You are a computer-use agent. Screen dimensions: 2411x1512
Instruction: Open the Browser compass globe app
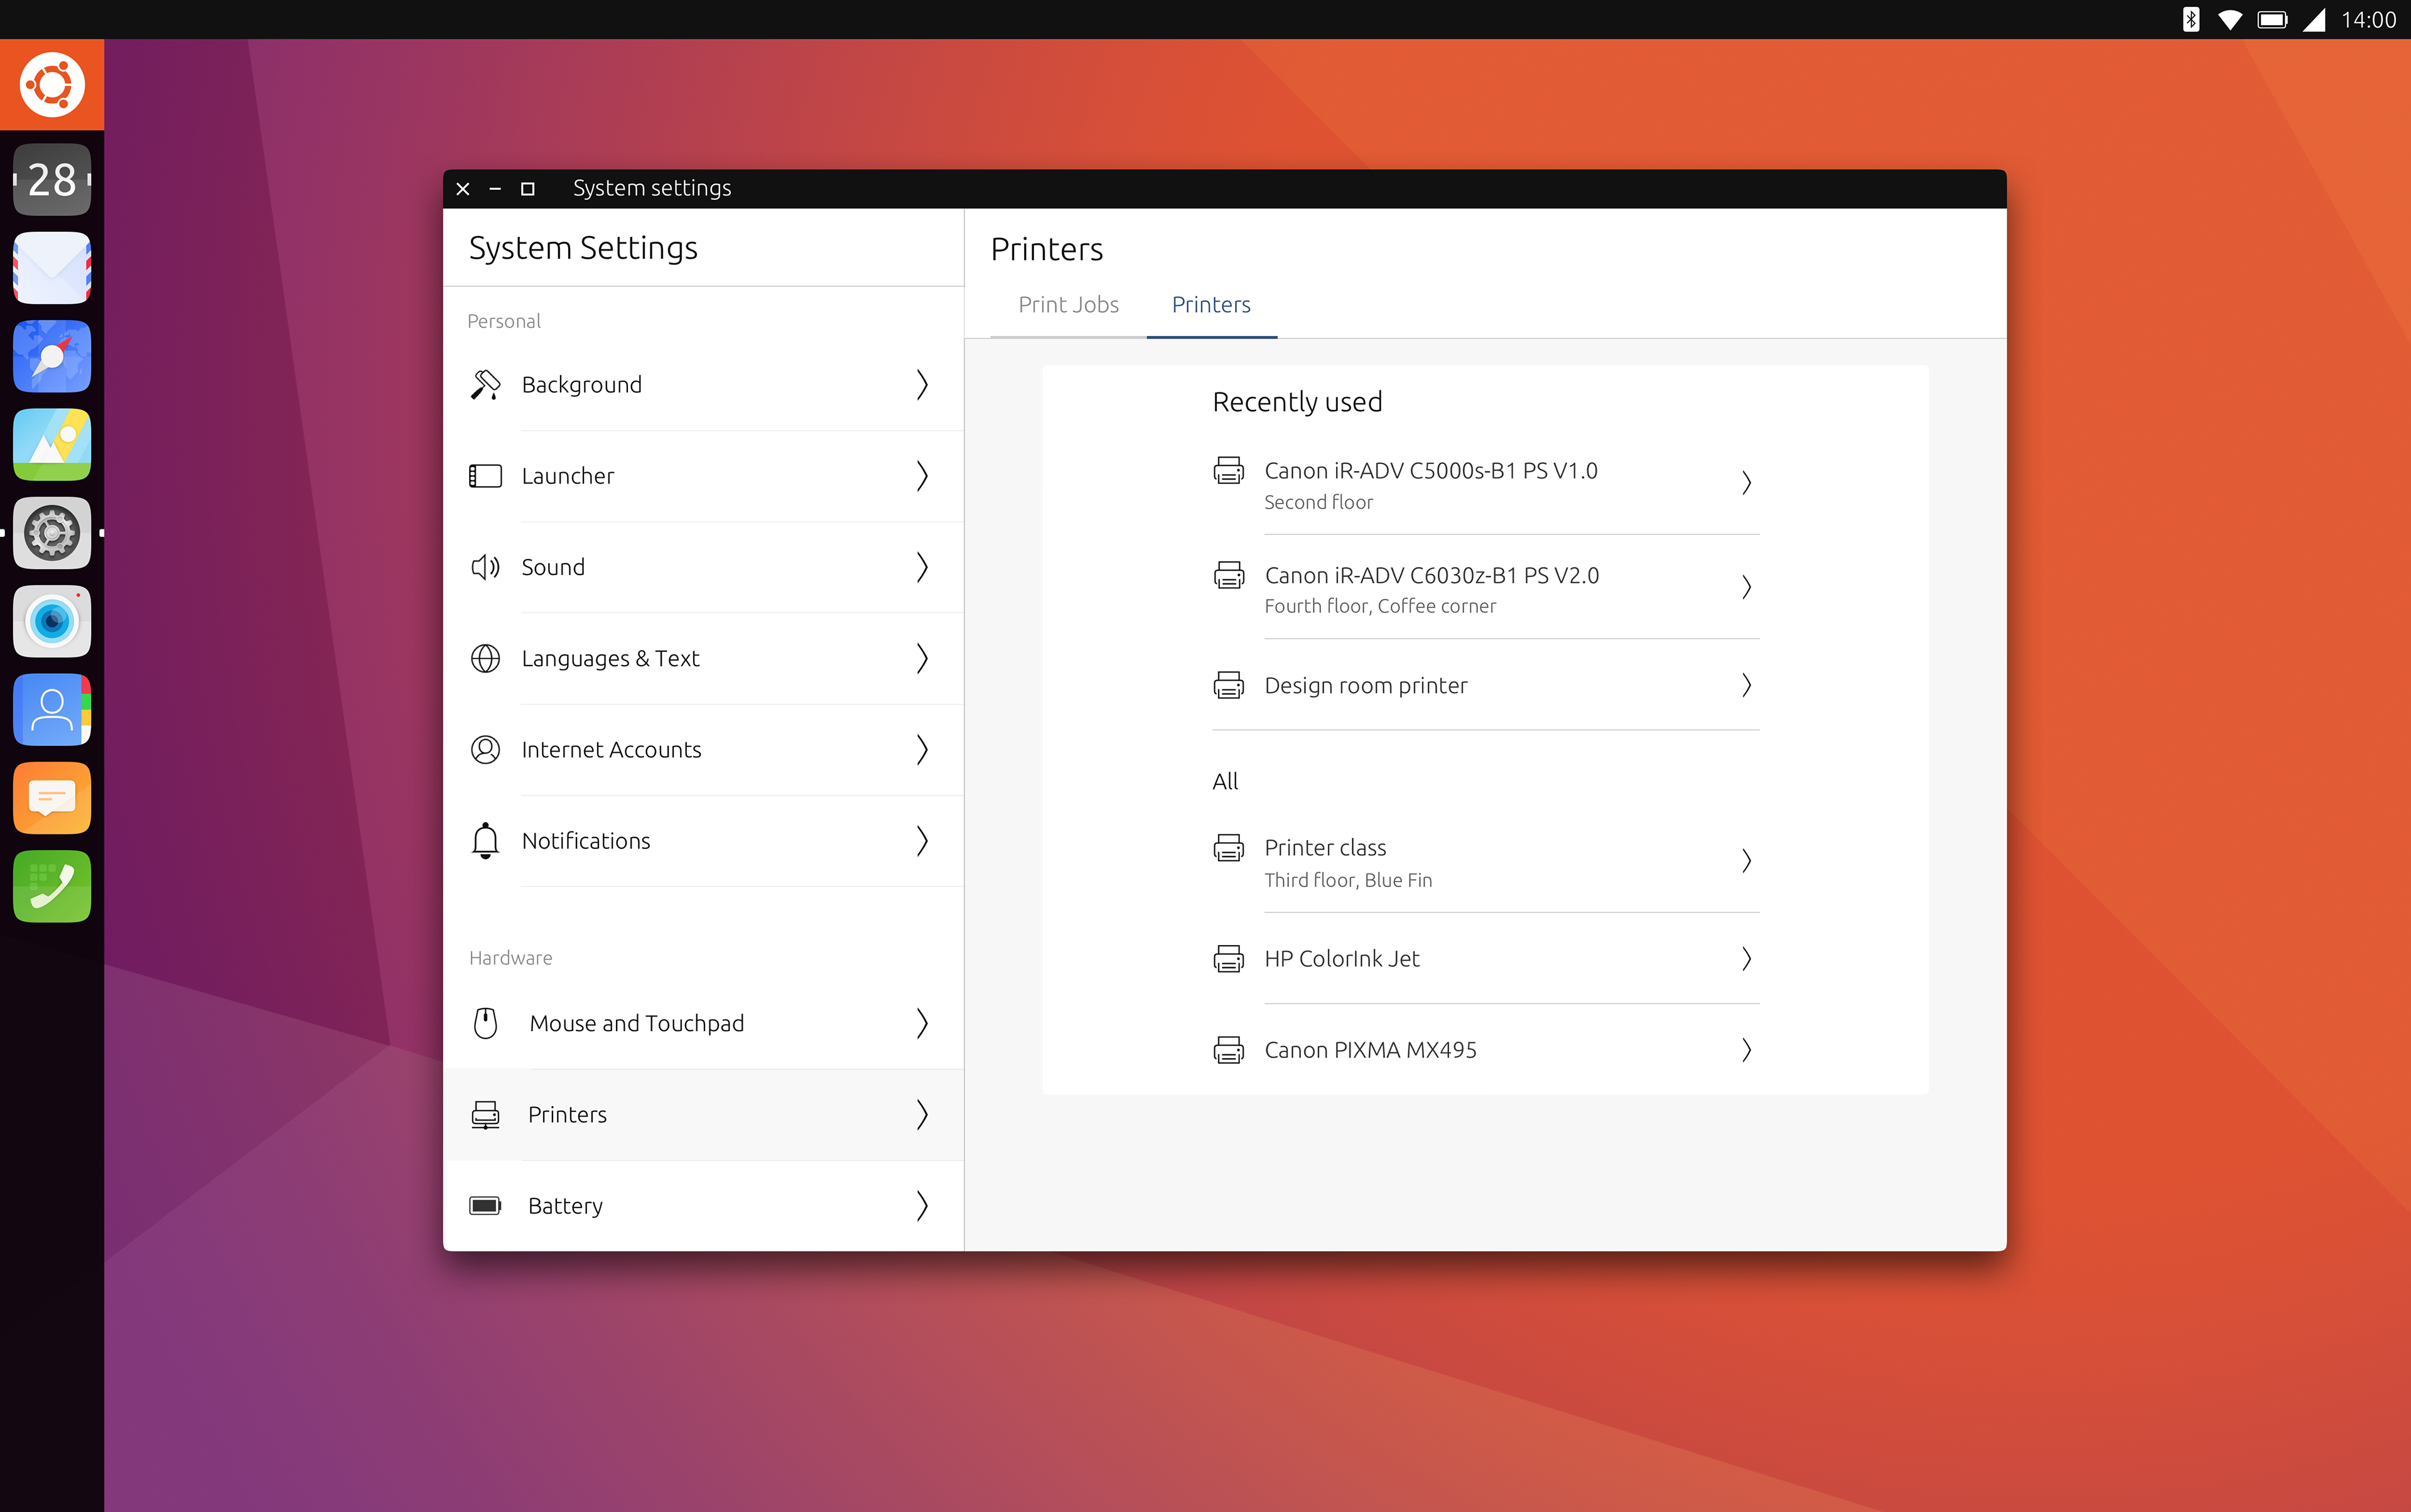coord(52,356)
